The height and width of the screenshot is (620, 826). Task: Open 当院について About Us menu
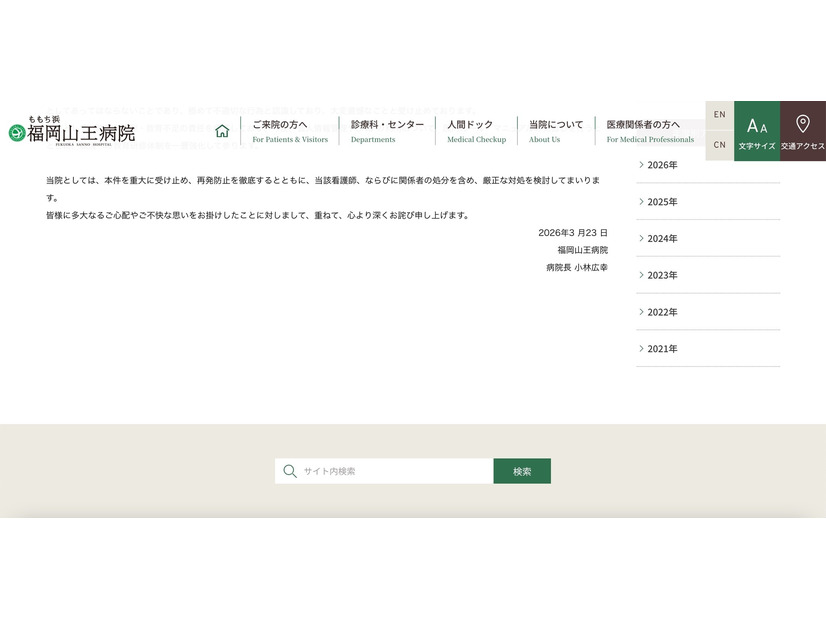tap(555, 131)
